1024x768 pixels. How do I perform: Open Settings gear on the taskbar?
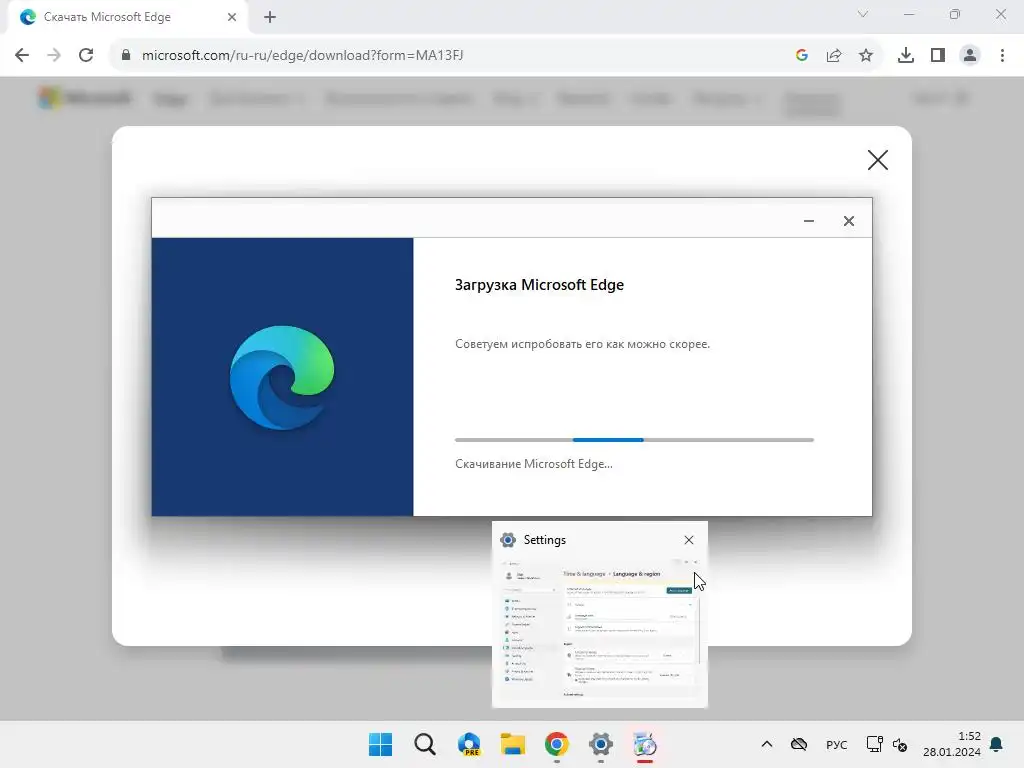point(601,744)
